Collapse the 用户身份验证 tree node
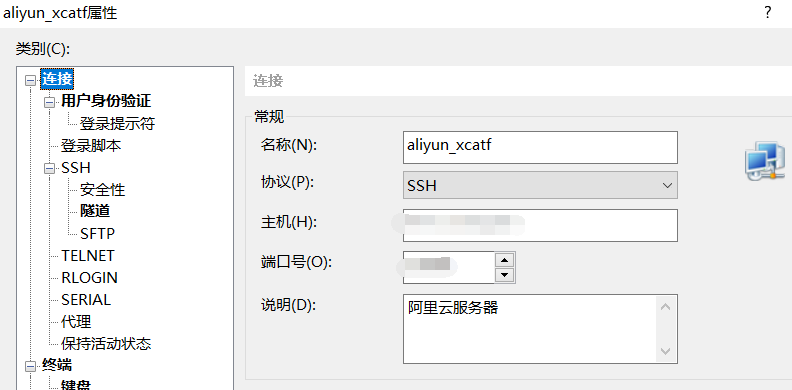 [x=50, y=103]
